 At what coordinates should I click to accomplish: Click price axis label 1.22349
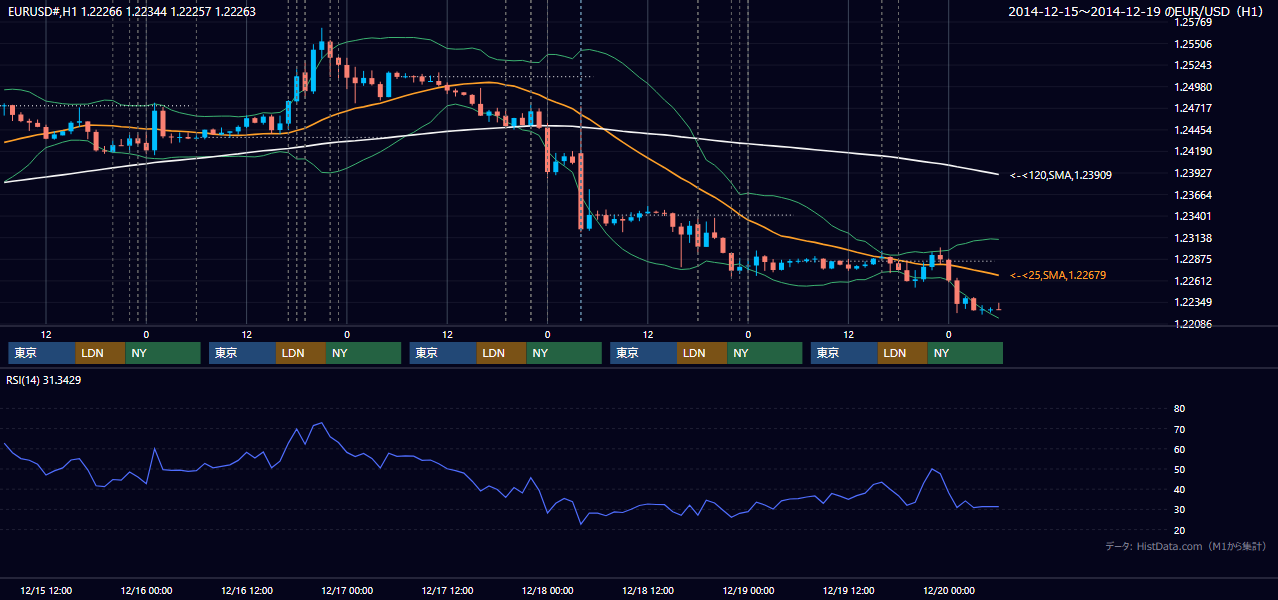point(1193,302)
